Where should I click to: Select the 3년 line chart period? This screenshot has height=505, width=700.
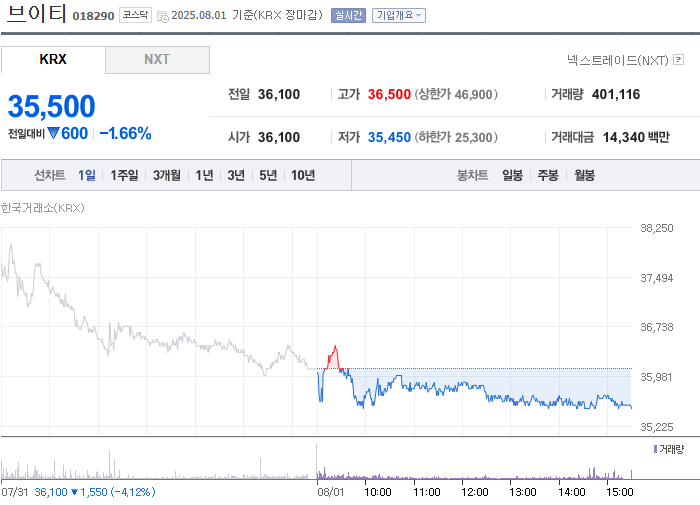click(x=236, y=175)
